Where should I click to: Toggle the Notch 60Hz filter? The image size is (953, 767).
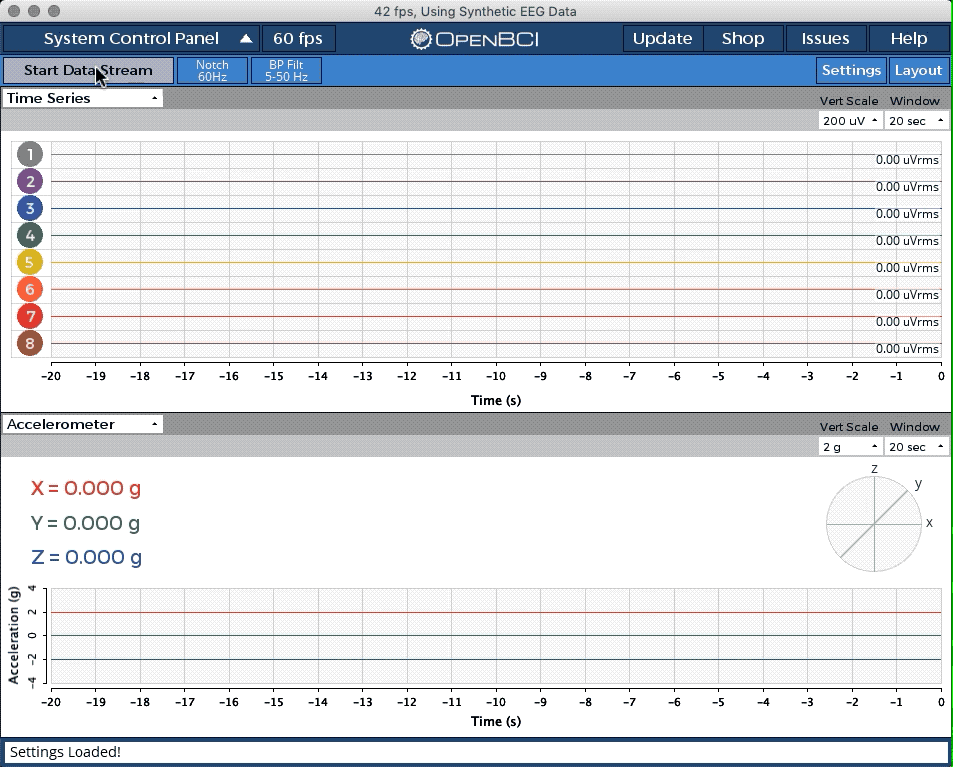tap(212, 71)
